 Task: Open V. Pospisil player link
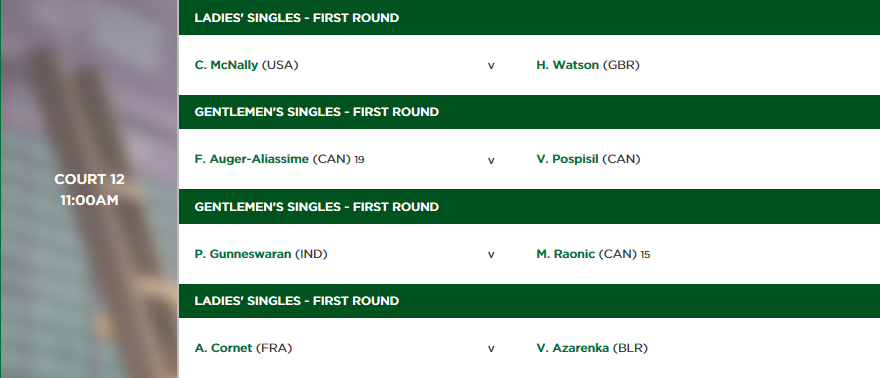coord(567,159)
